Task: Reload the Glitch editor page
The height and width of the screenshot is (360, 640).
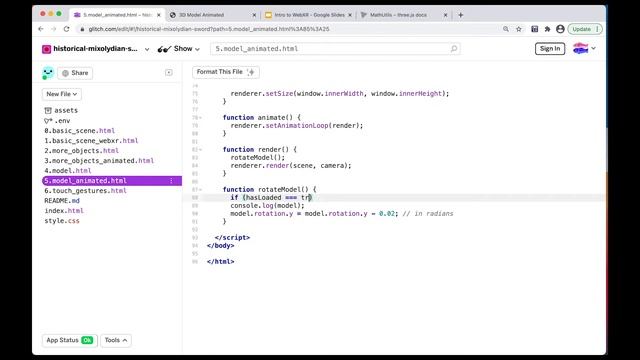Action: 67,29
